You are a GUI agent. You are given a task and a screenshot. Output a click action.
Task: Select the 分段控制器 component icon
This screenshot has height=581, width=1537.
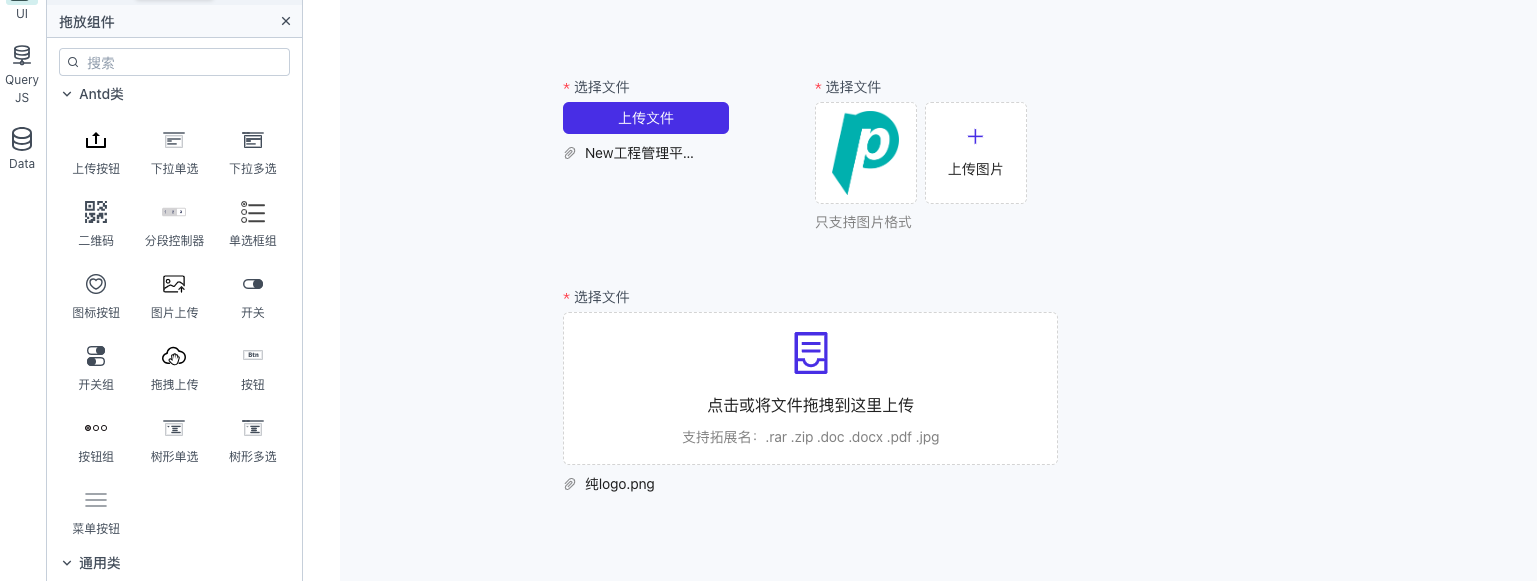[174, 212]
